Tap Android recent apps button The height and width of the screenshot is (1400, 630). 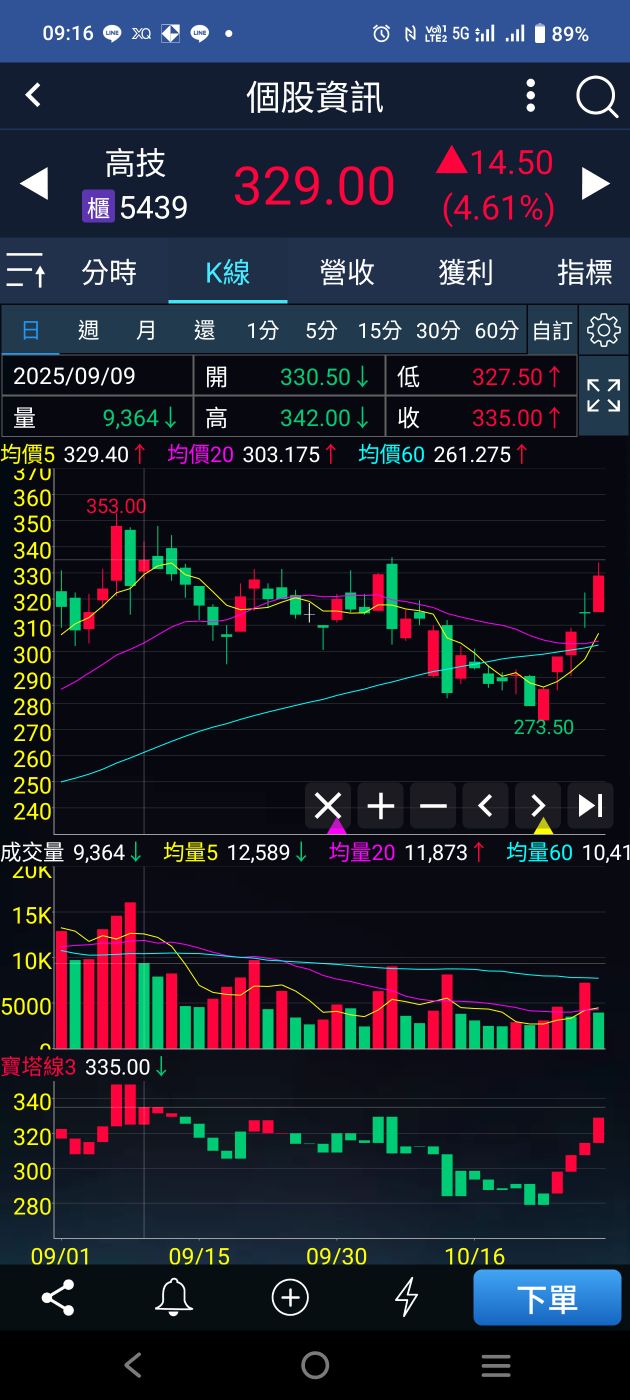(496, 1365)
